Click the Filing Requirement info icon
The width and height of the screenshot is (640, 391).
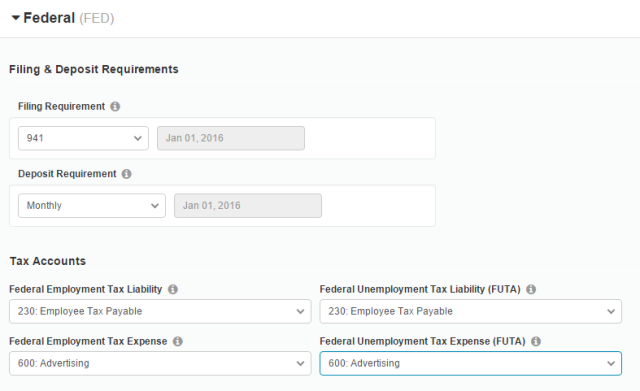(115, 107)
